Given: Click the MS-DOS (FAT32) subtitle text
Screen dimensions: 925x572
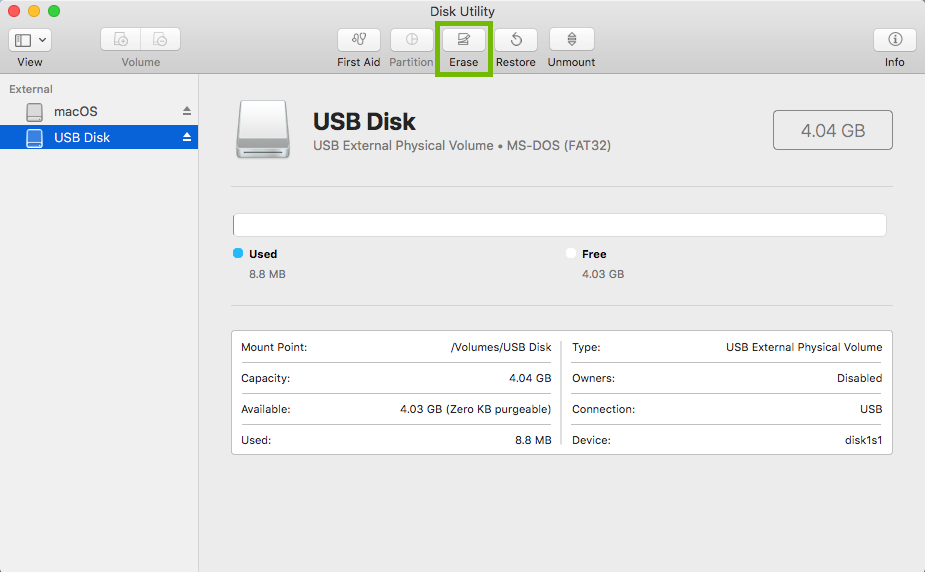Looking at the screenshot, I should [559, 146].
